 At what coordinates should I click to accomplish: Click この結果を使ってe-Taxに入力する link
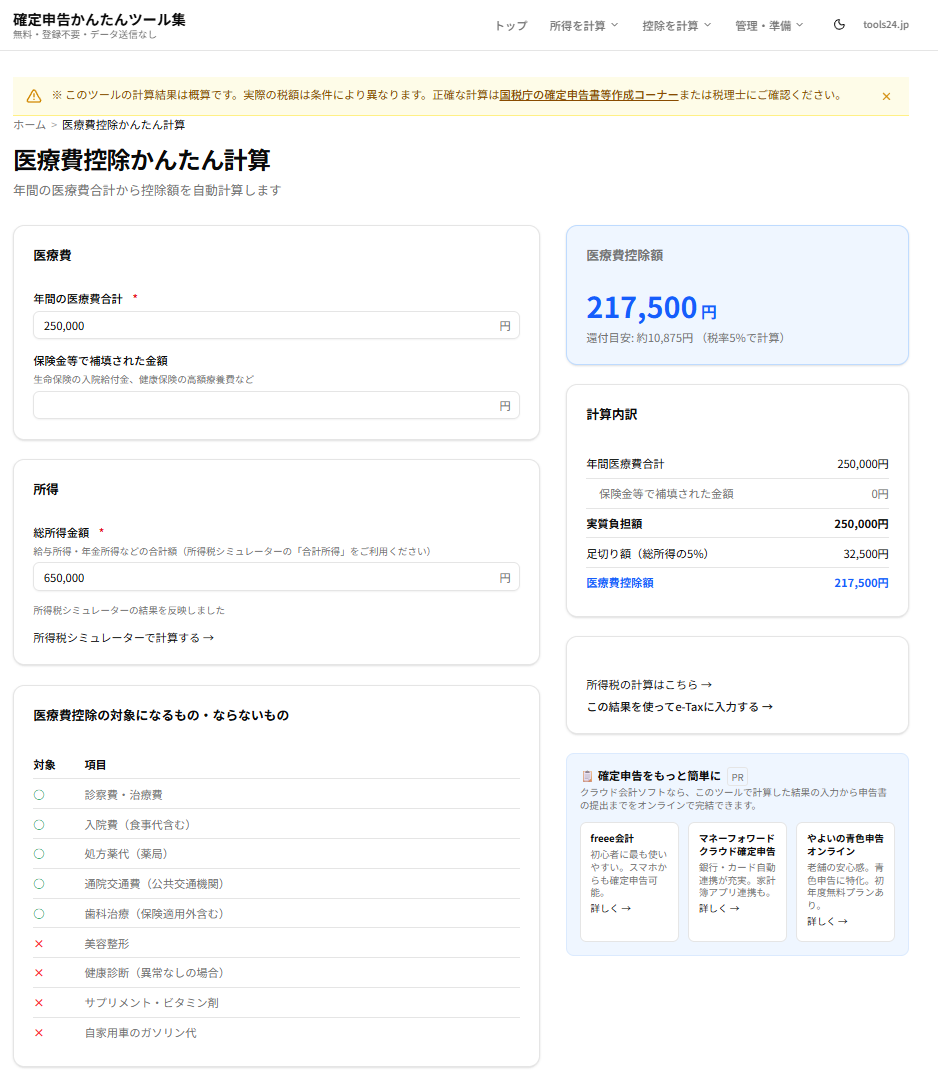[680, 707]
